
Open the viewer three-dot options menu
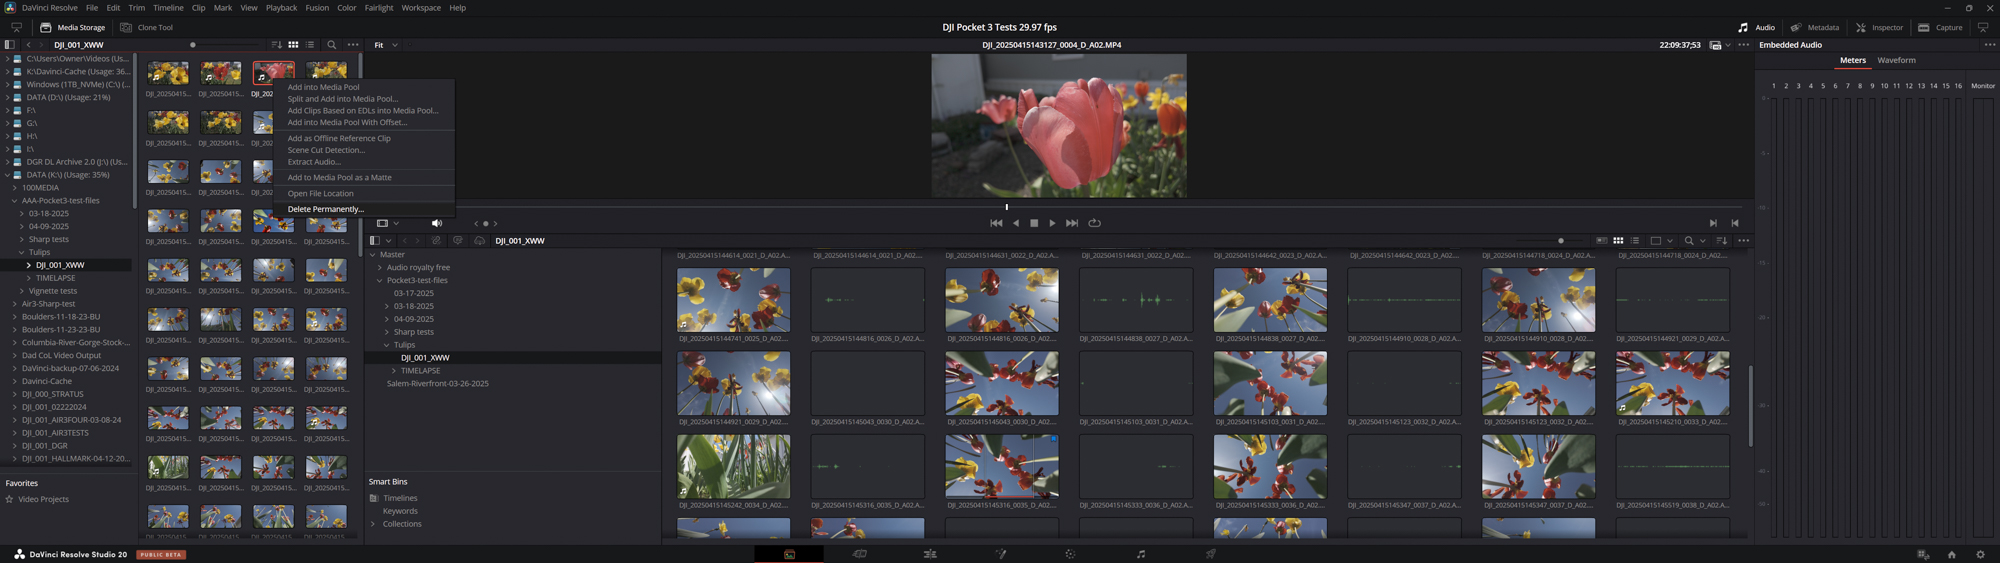tap(1743, 45)
